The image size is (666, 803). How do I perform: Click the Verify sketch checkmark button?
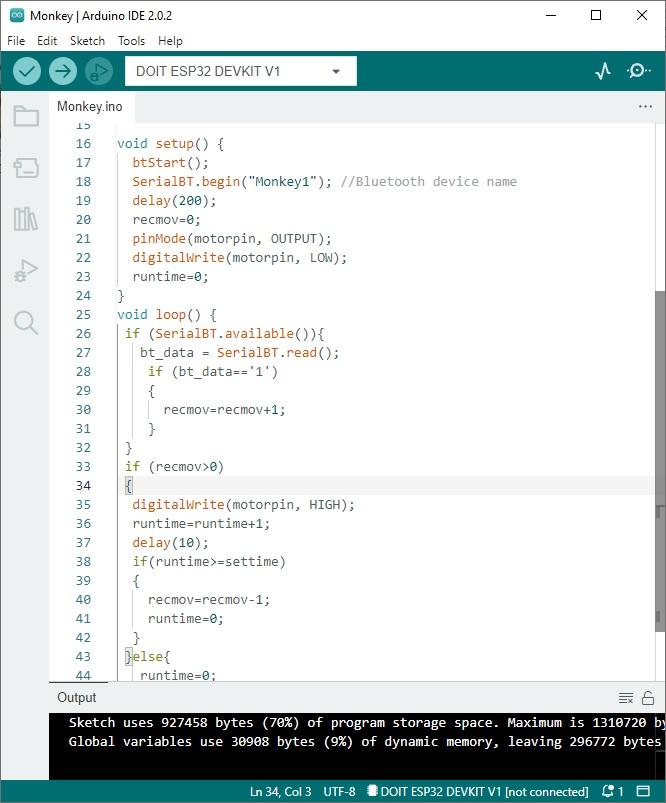(27, 71)
